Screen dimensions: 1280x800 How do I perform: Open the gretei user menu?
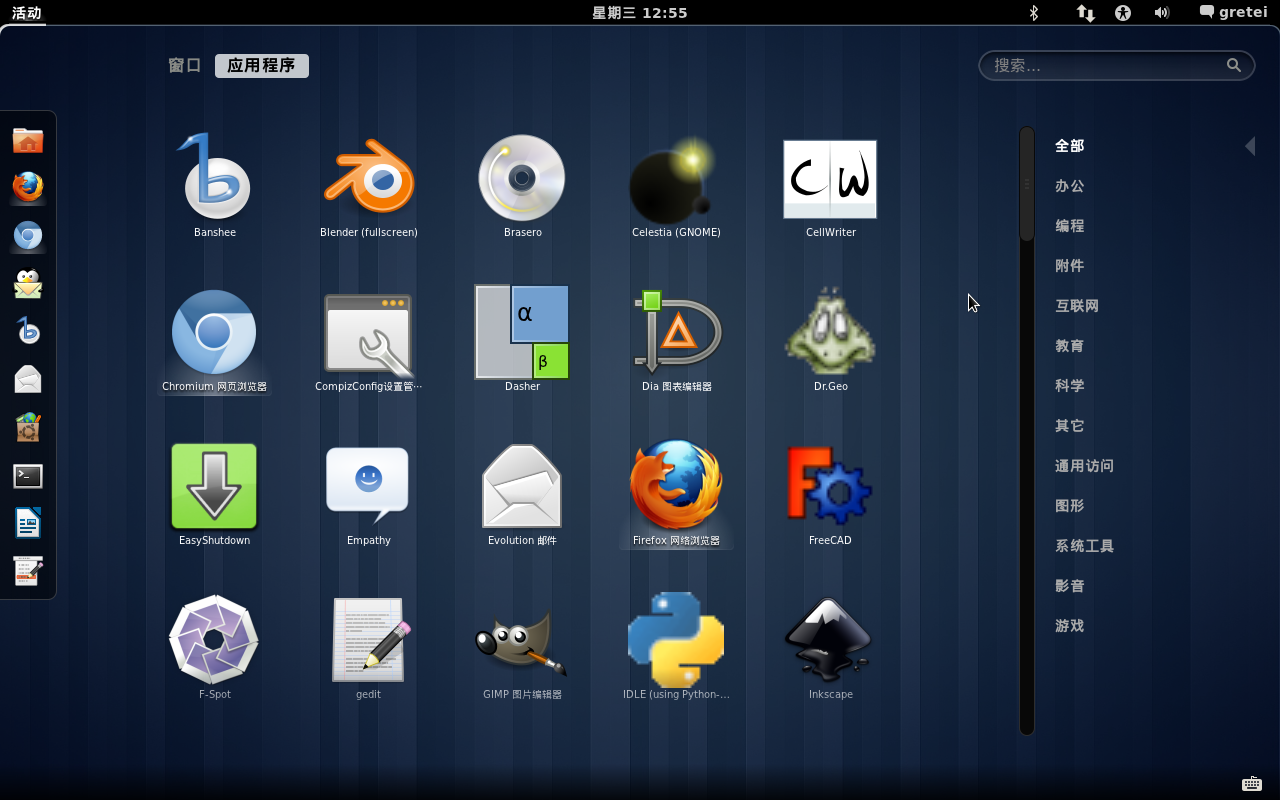(x=1234, y=13)
